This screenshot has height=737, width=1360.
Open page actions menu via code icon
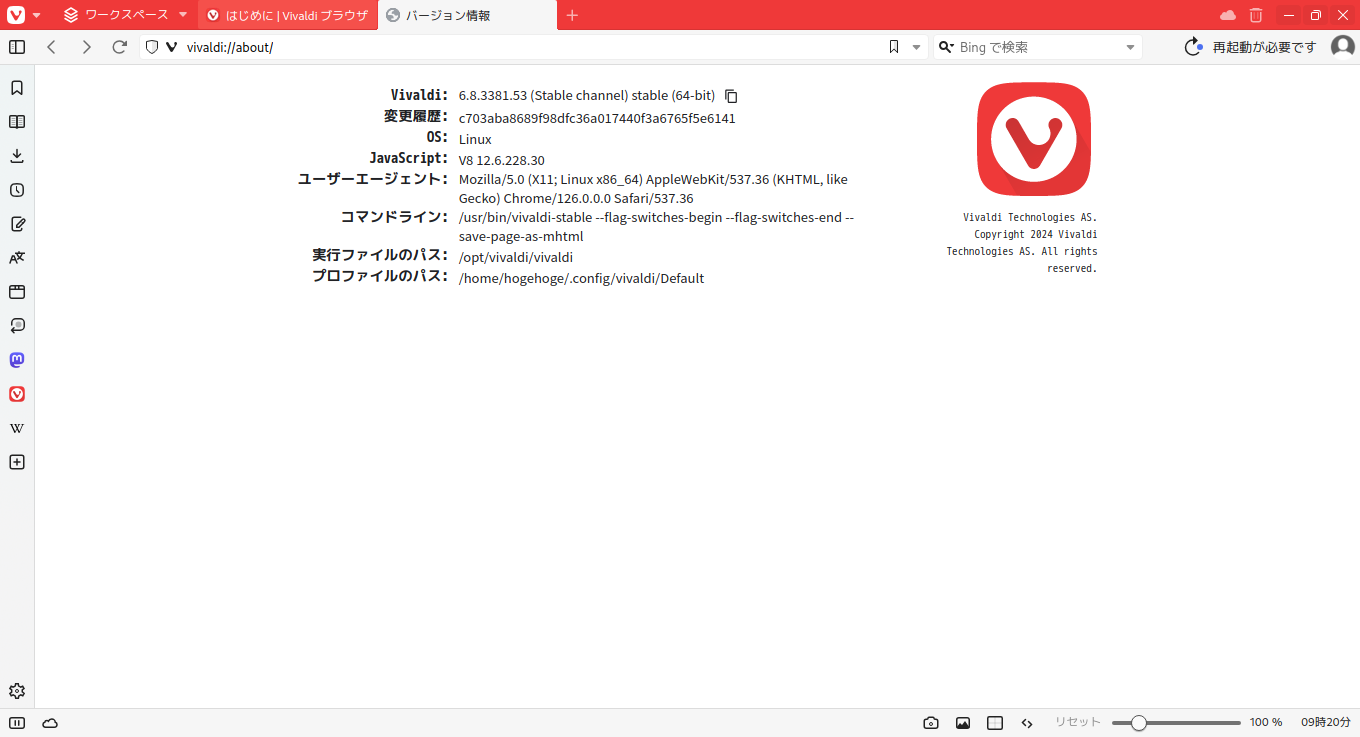(1027, 722)
